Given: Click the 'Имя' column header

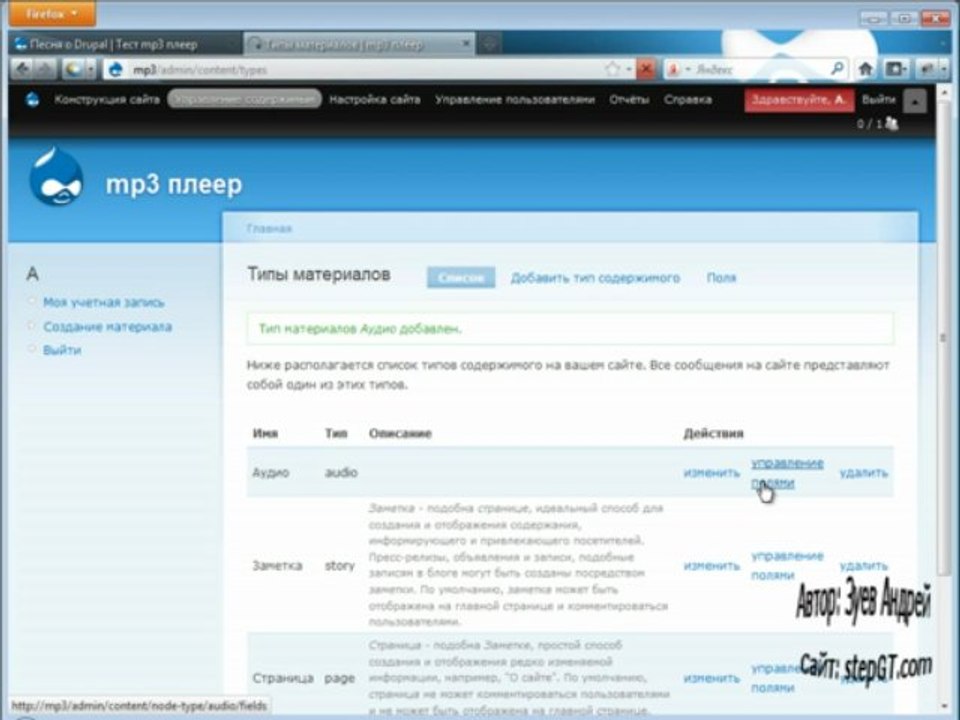Looking at the screenshot, I should 265,433.
